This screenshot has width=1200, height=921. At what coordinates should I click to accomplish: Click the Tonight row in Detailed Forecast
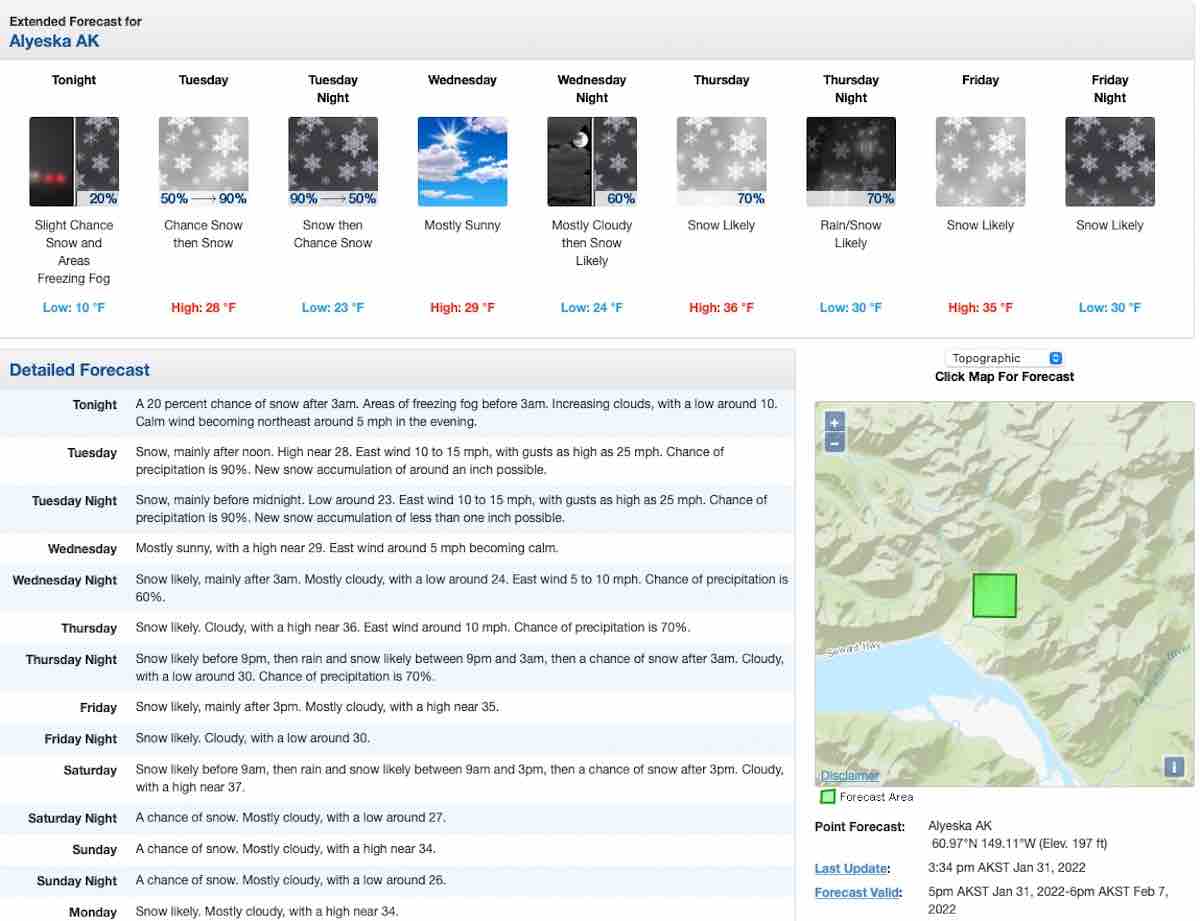(x=398, y=413)
